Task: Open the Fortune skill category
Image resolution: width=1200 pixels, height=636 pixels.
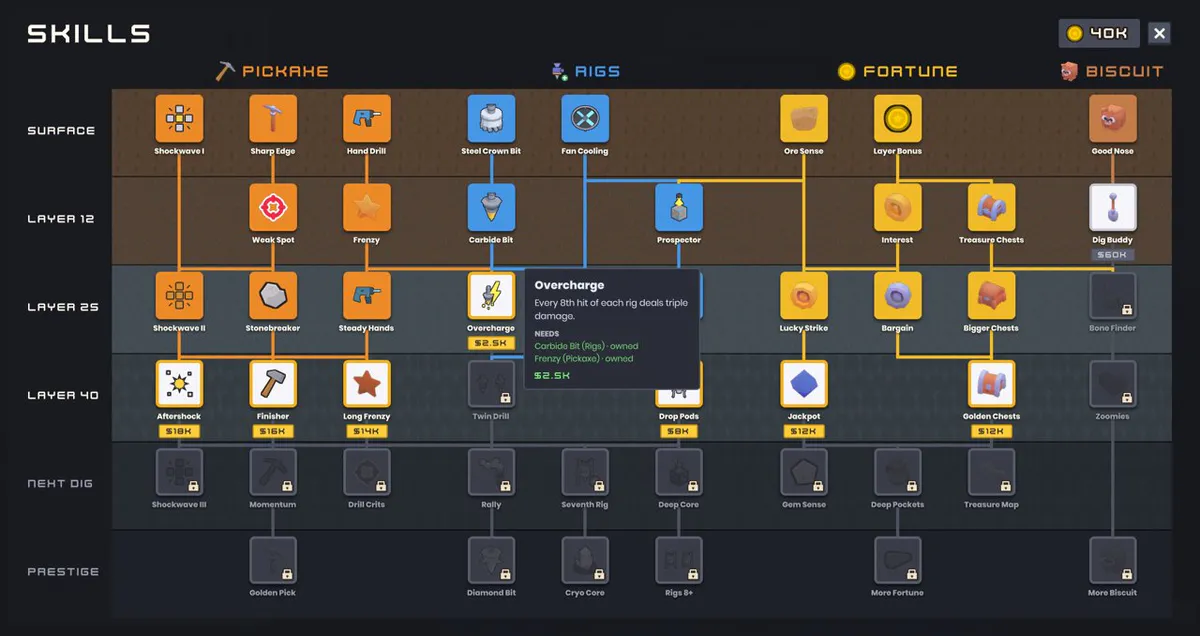Action: (897, 71)
